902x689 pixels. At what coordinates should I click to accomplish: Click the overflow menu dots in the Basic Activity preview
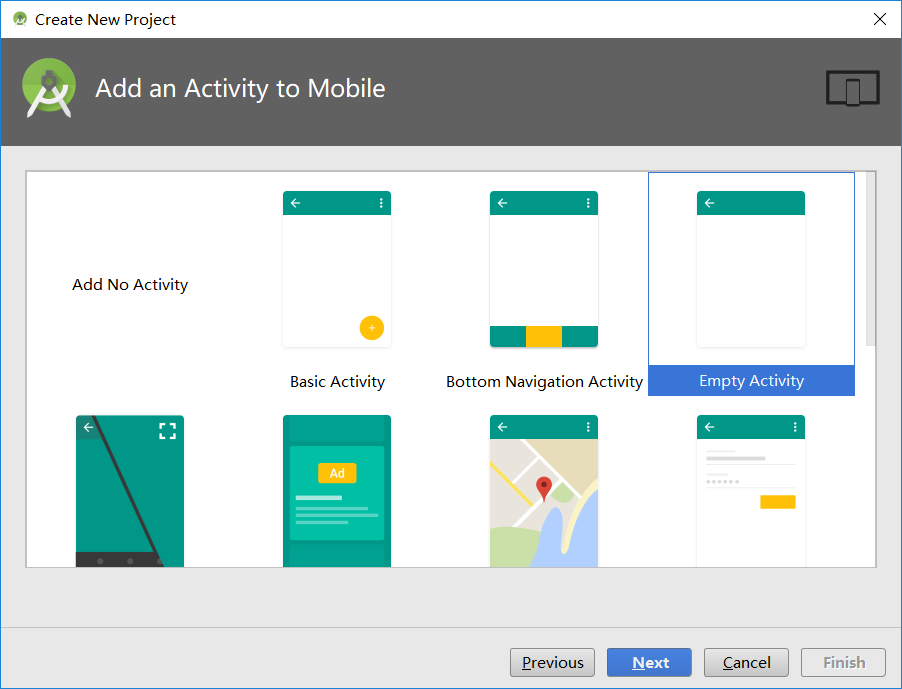380,202
